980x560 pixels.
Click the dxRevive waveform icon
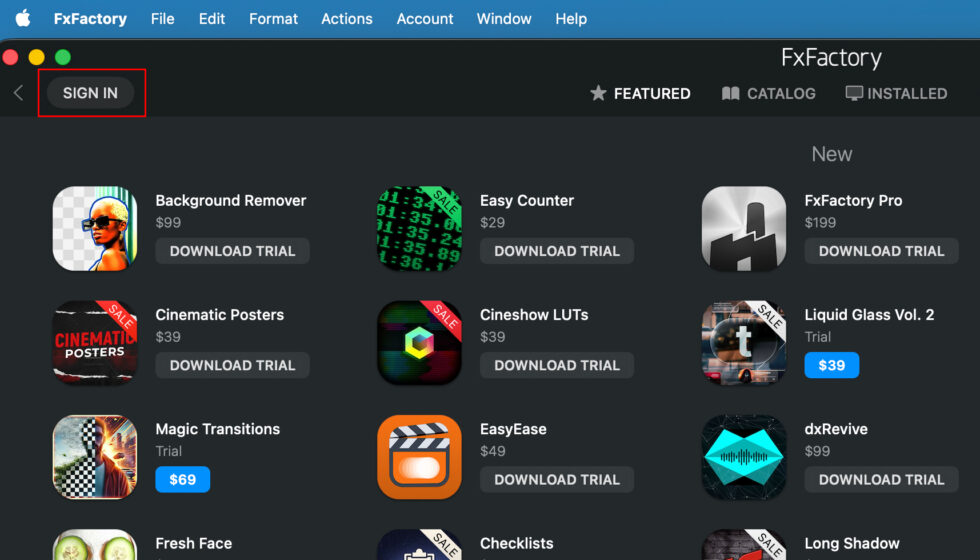coord(744,457)
